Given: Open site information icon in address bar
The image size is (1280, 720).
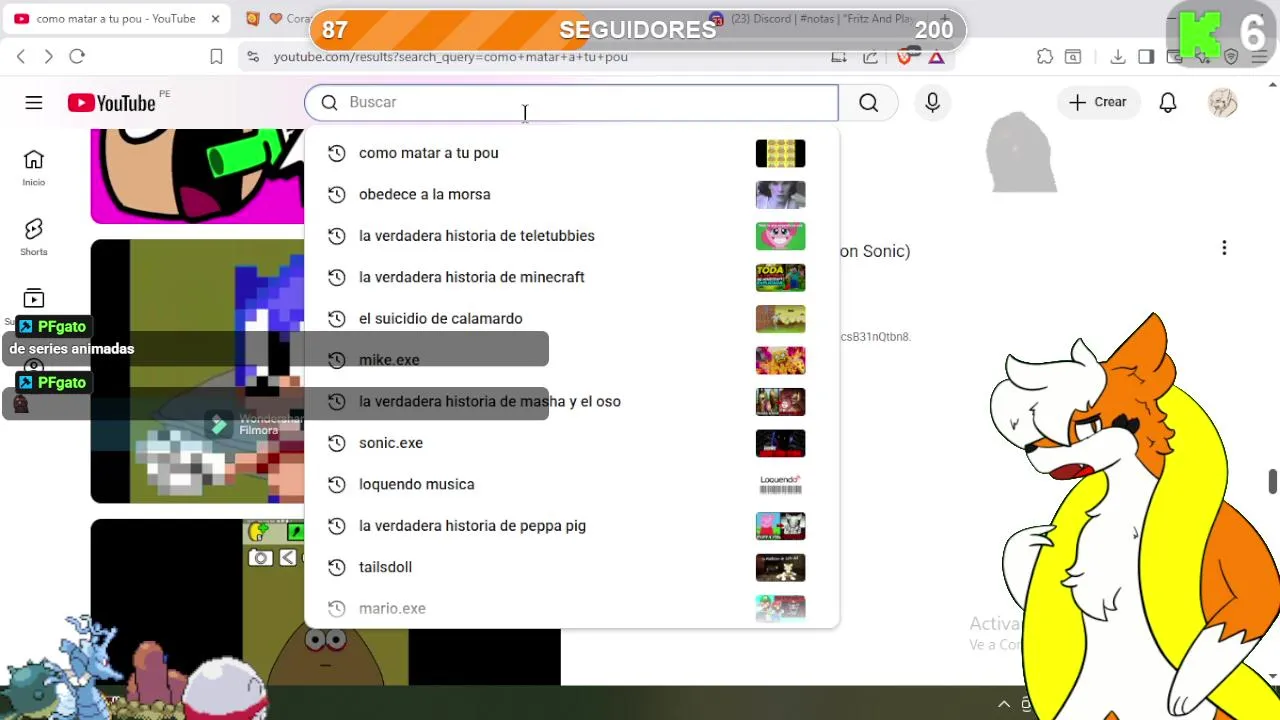Looking at the screenshot, I should click(253, 56).
